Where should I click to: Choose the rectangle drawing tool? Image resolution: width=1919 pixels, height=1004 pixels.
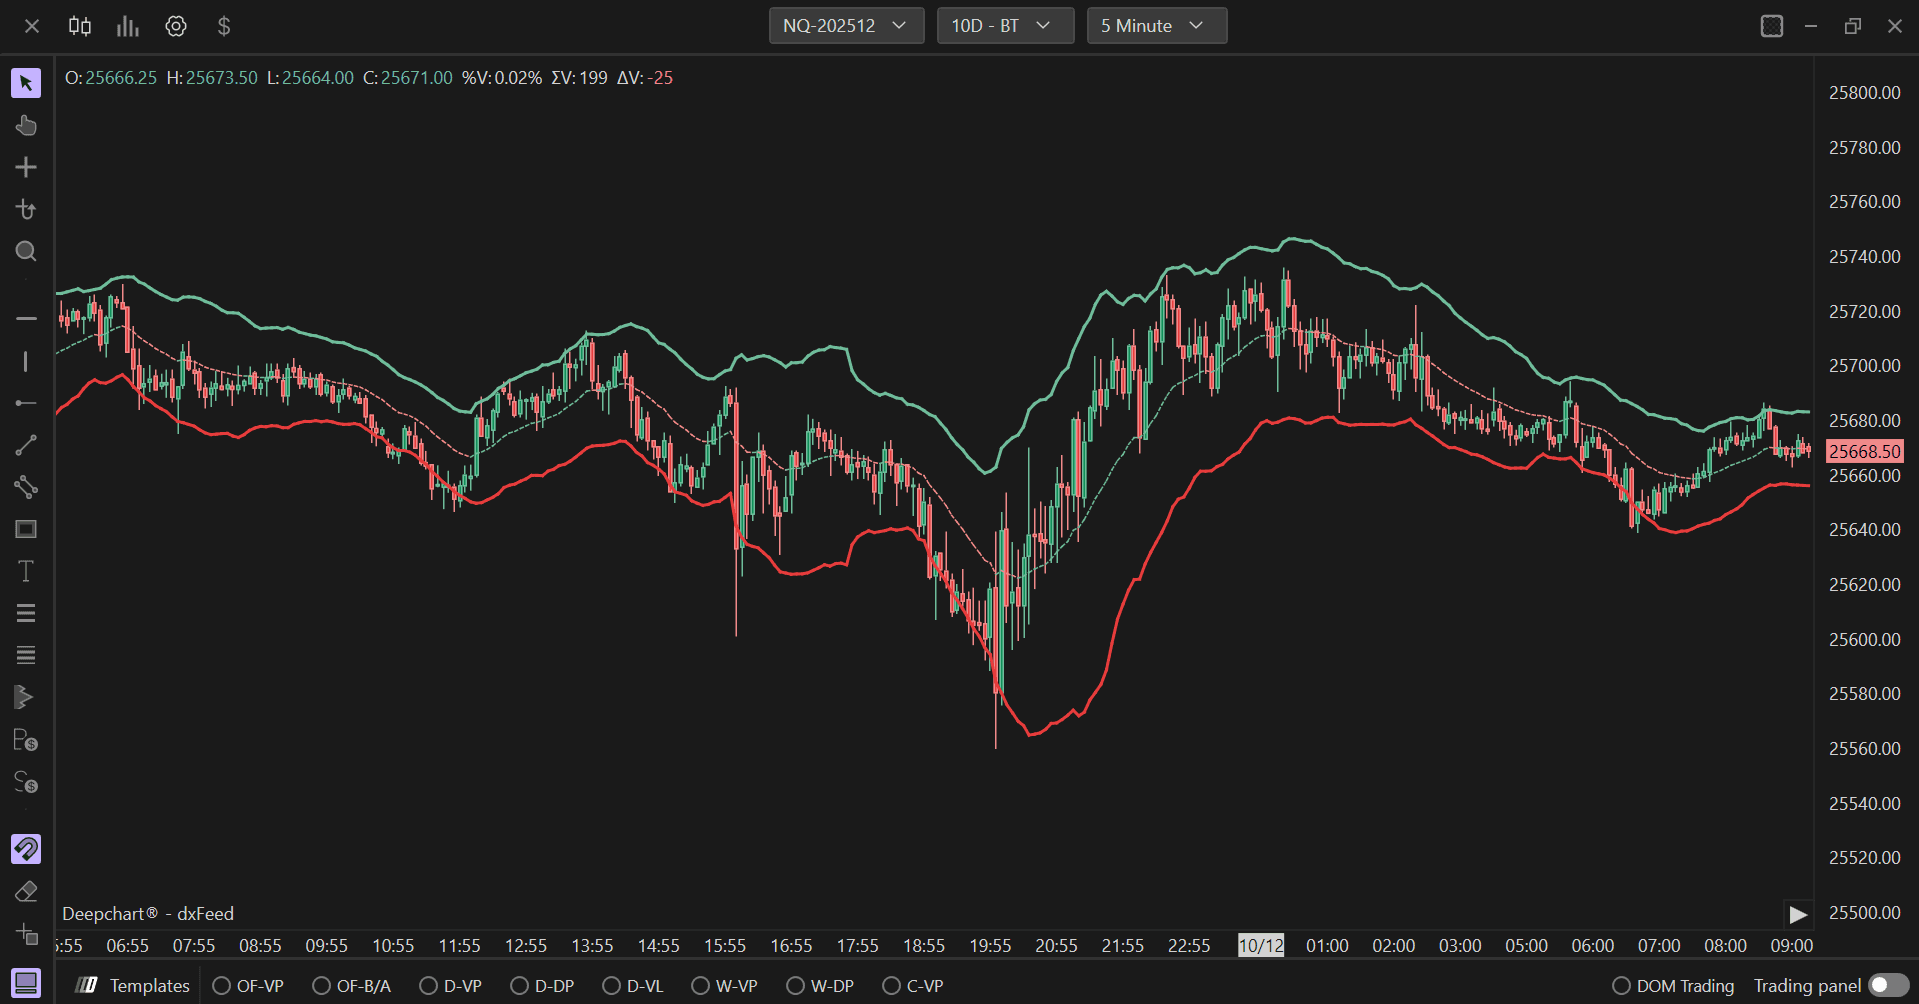click(26, 529)
